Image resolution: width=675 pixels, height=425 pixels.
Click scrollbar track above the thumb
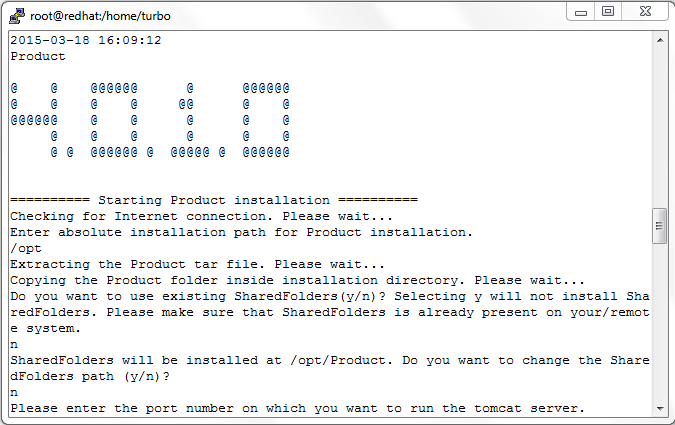click(660, 128)
